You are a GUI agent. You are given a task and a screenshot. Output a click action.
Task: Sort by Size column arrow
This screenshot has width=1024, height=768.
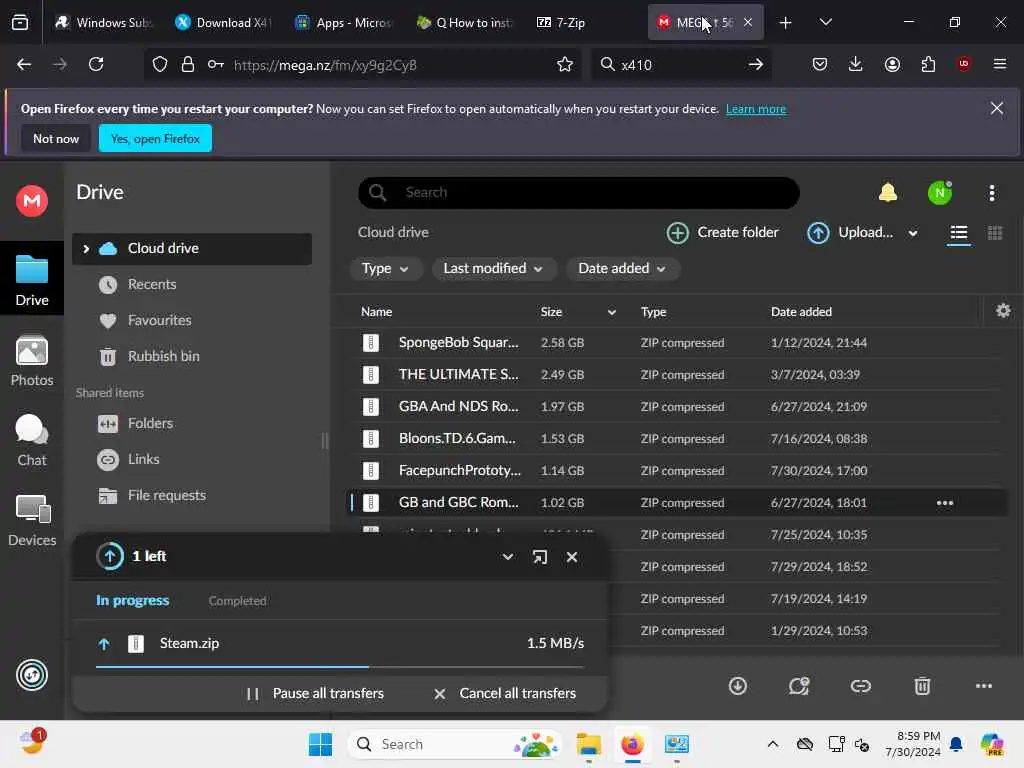[611, 312]
